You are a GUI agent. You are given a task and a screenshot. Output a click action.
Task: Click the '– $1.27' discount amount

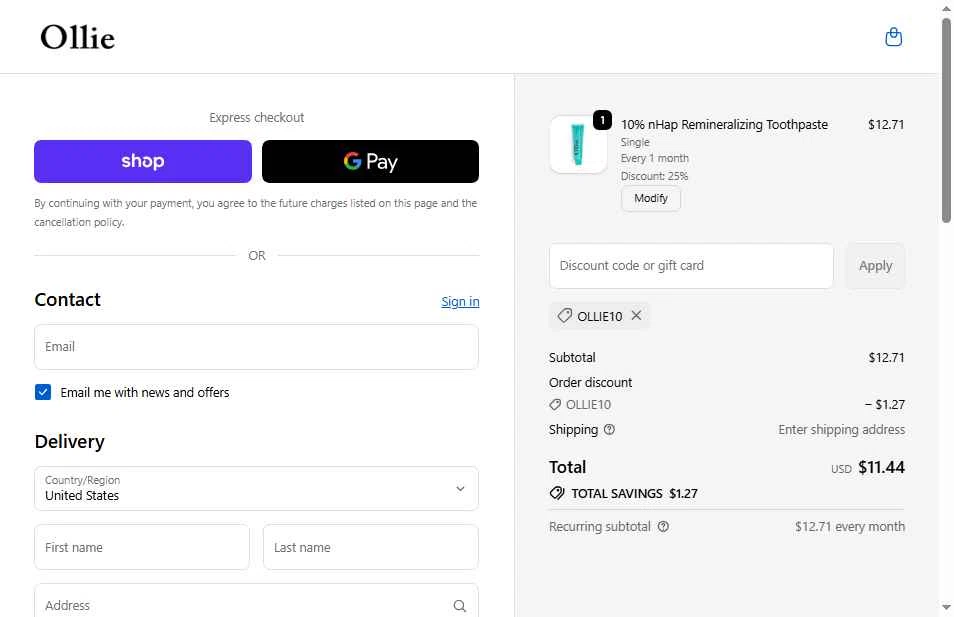point(885,405)
